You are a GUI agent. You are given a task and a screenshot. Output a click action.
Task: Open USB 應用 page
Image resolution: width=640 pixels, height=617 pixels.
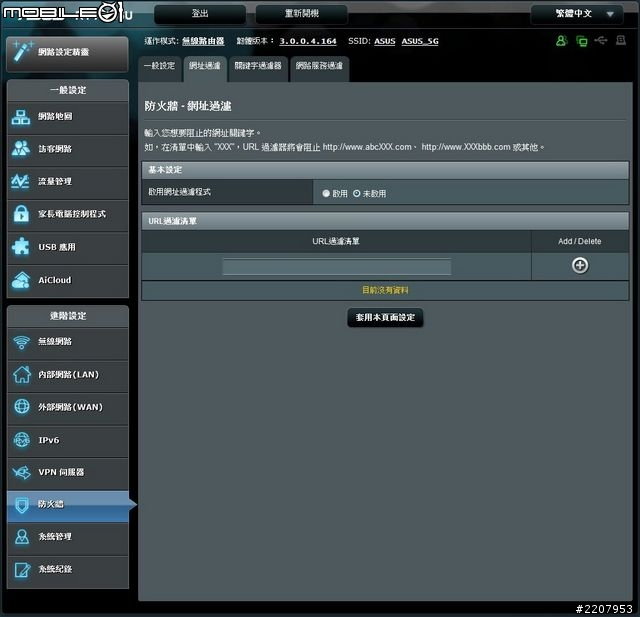[x=66, y=247]
